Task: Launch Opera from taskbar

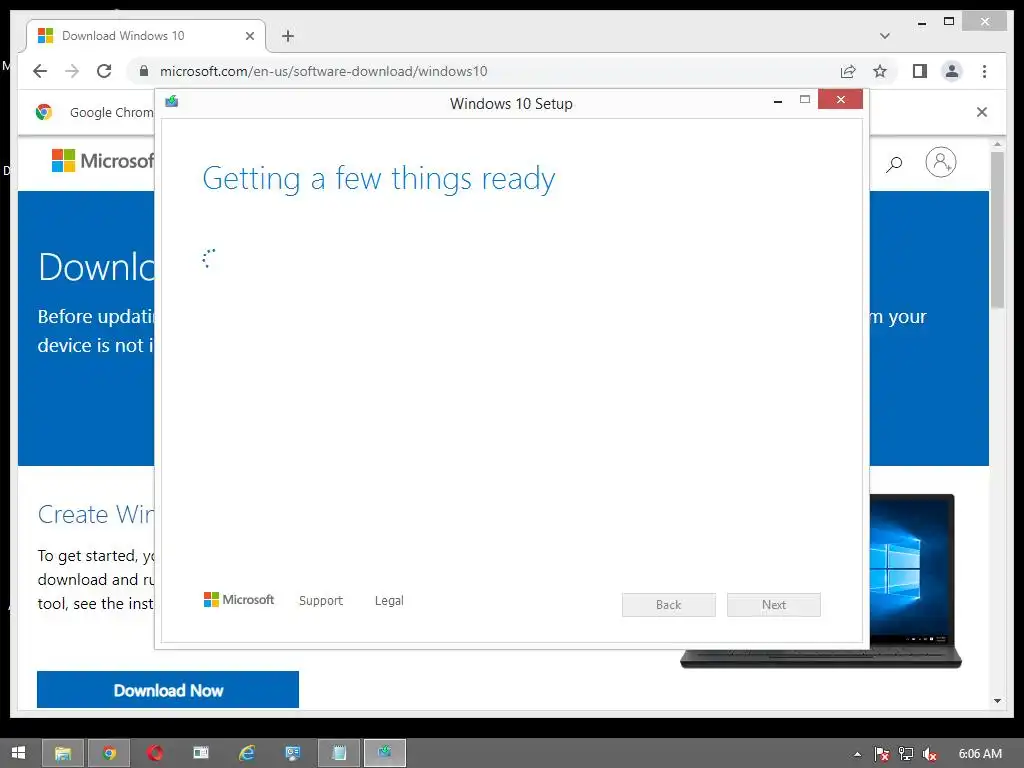Action: [155, 753]
